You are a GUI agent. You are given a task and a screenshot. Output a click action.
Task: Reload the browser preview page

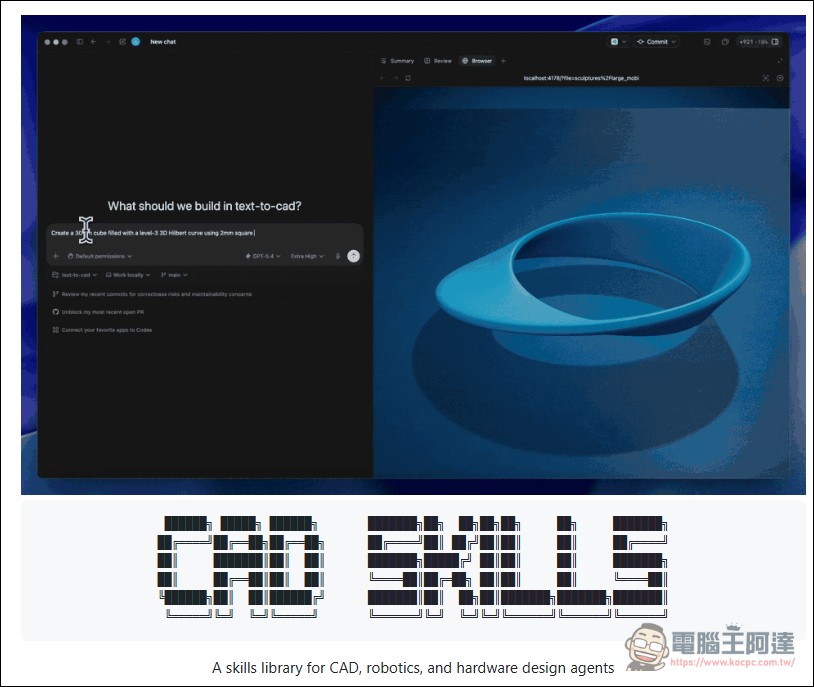coord(408,78)
